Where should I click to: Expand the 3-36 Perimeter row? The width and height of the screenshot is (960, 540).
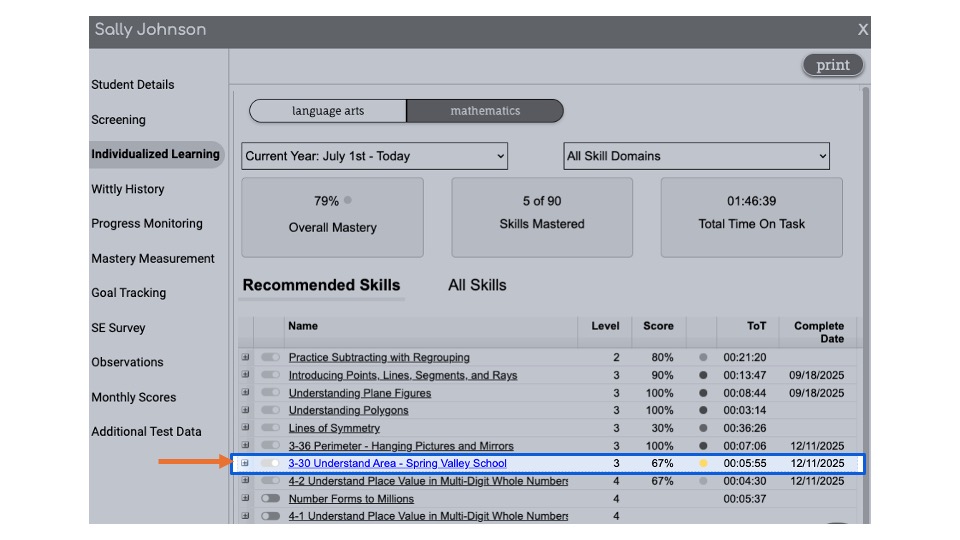click(246, 445)
